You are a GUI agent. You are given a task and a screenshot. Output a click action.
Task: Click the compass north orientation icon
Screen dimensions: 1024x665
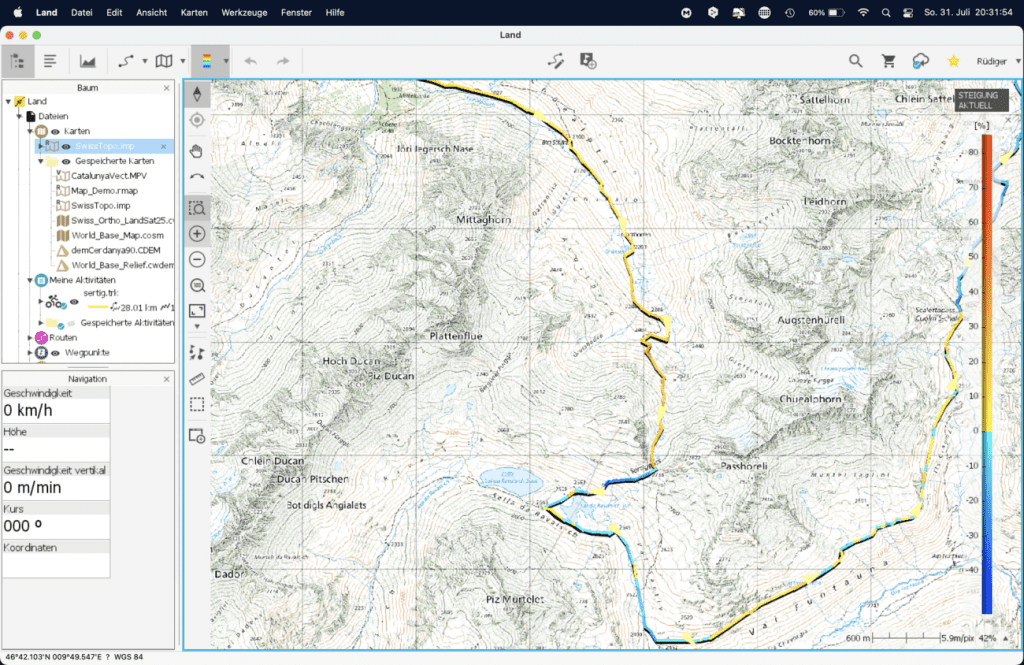[197, 94]
